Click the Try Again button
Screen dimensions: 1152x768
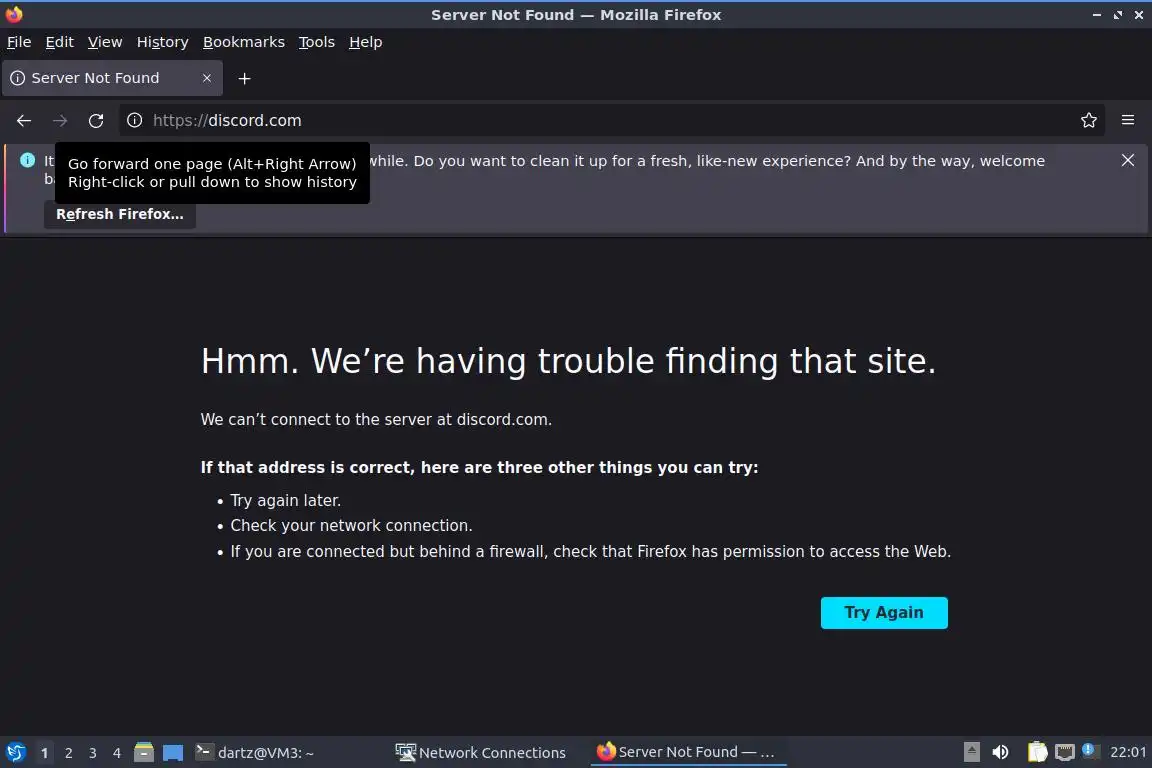[884, 613]
